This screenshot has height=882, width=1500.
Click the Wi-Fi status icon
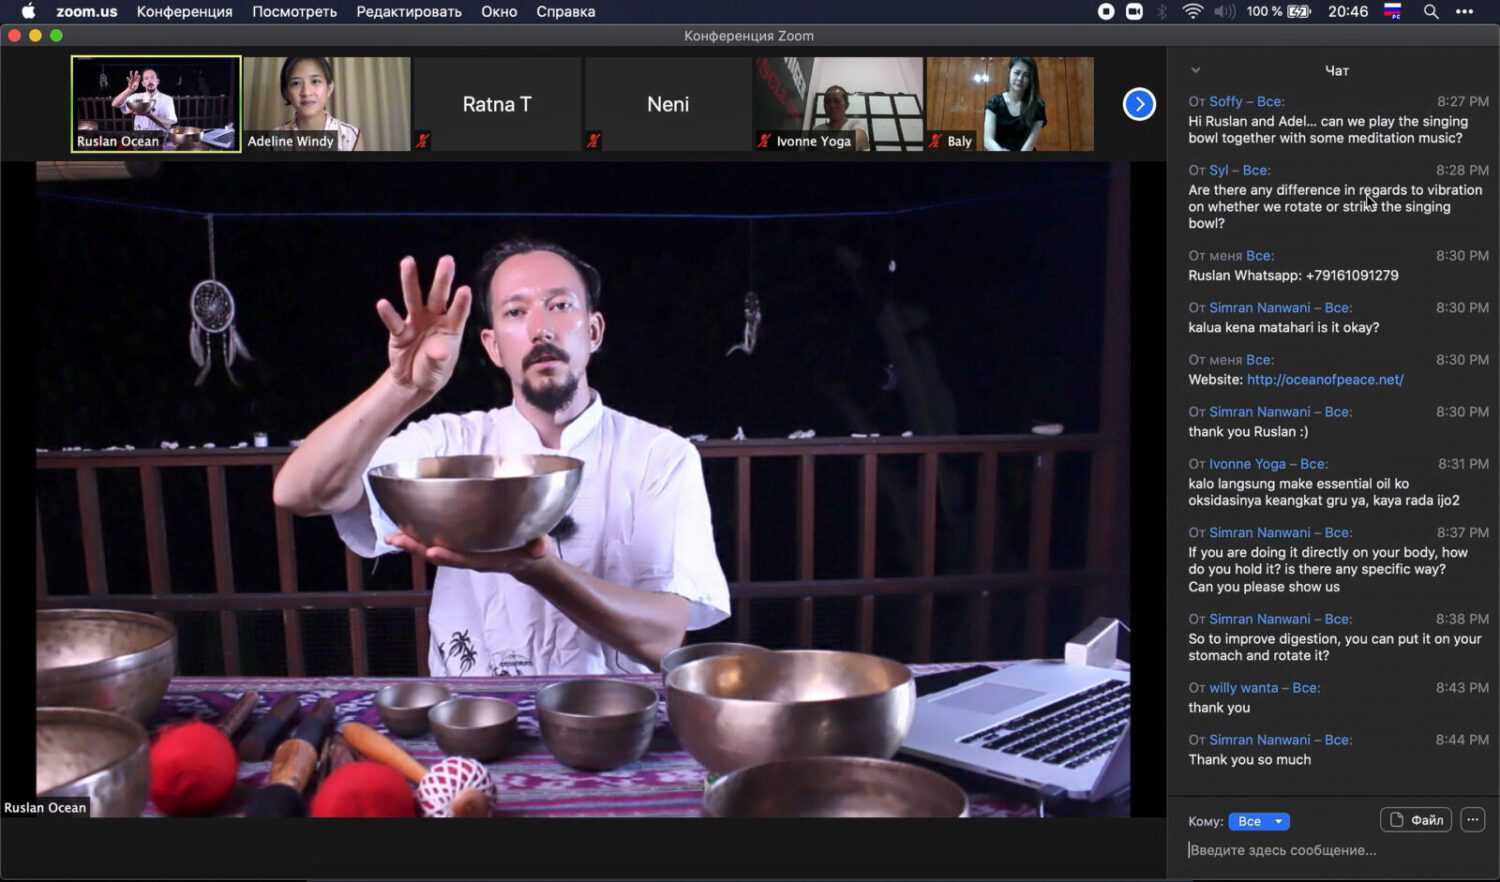click(x=1192, y=12)
